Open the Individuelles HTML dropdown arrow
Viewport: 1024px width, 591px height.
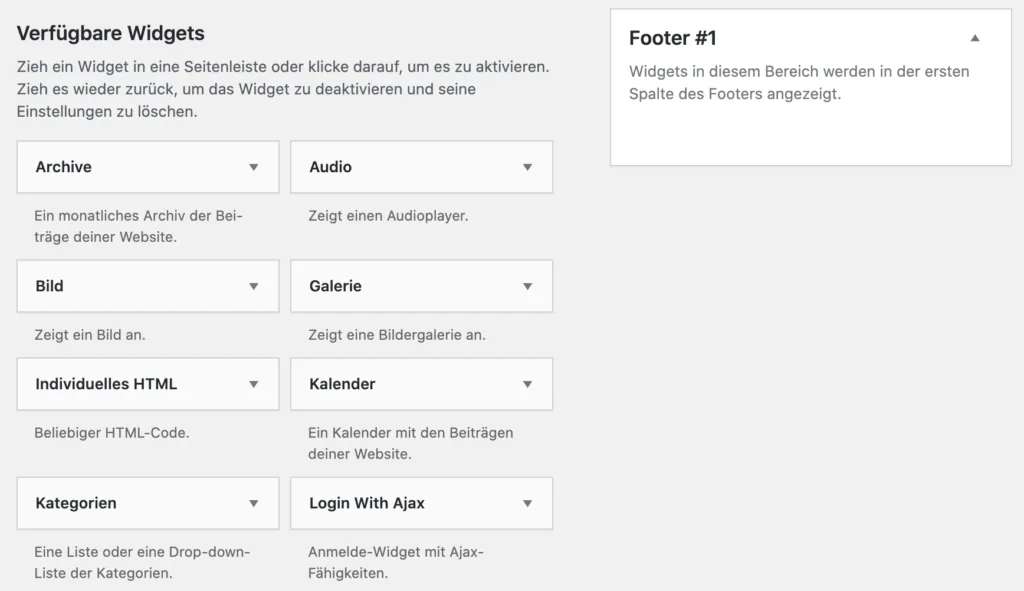[x=253, y=384]
